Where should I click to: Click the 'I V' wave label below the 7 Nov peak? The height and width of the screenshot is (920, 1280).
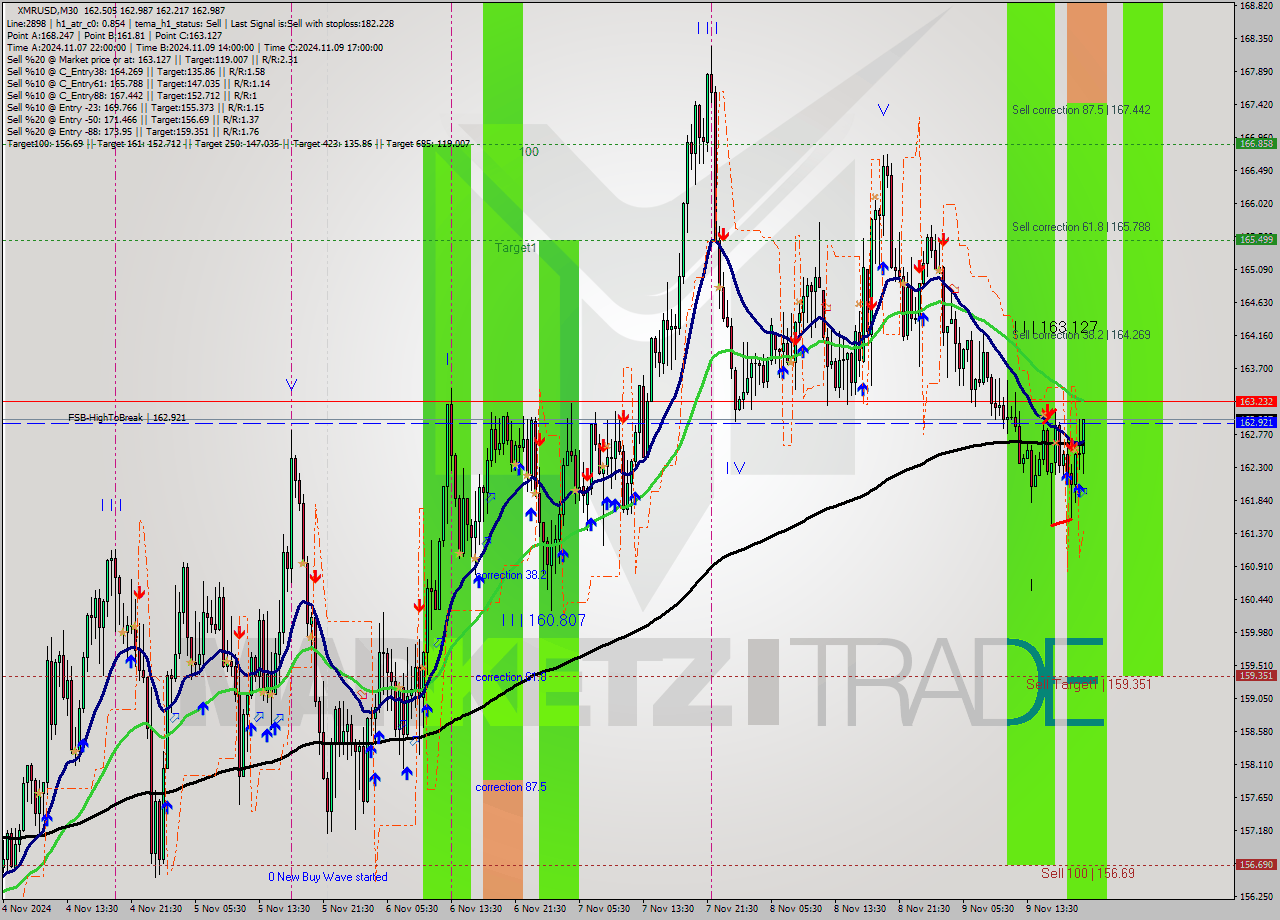click(x=735, y=467)
